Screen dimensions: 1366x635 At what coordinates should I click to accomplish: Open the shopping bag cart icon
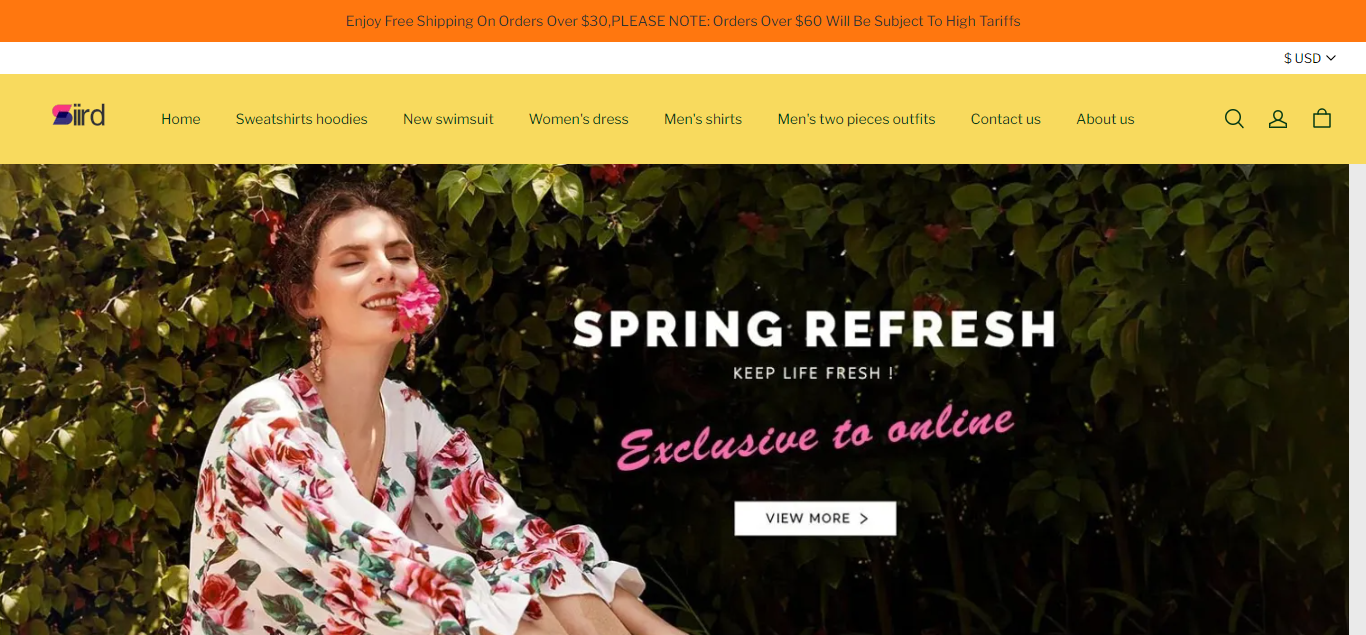(1322, 119)
